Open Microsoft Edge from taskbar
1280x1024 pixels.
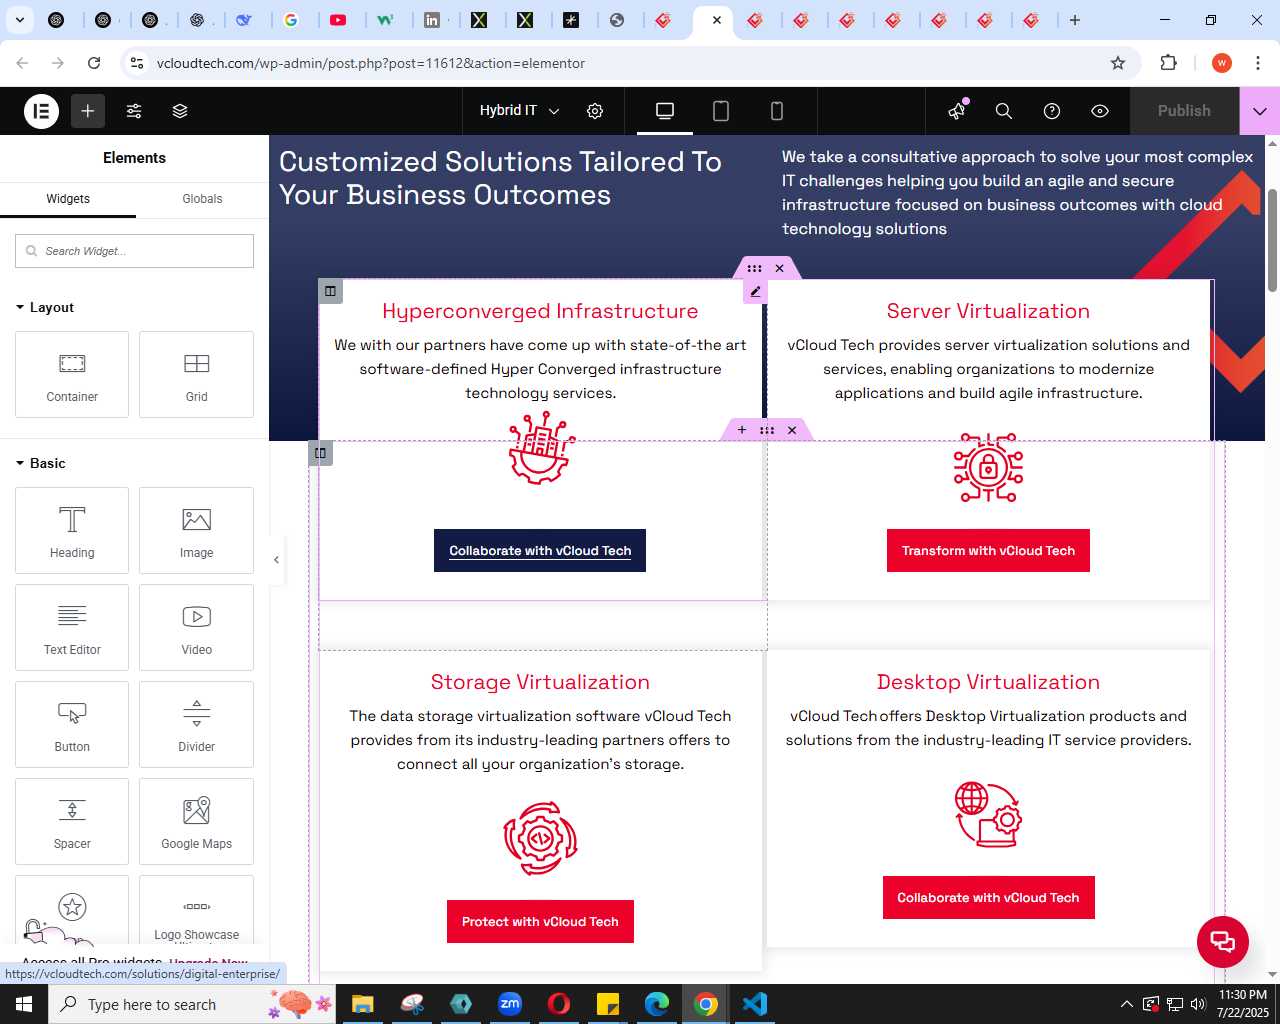(x=657, y=1004)
